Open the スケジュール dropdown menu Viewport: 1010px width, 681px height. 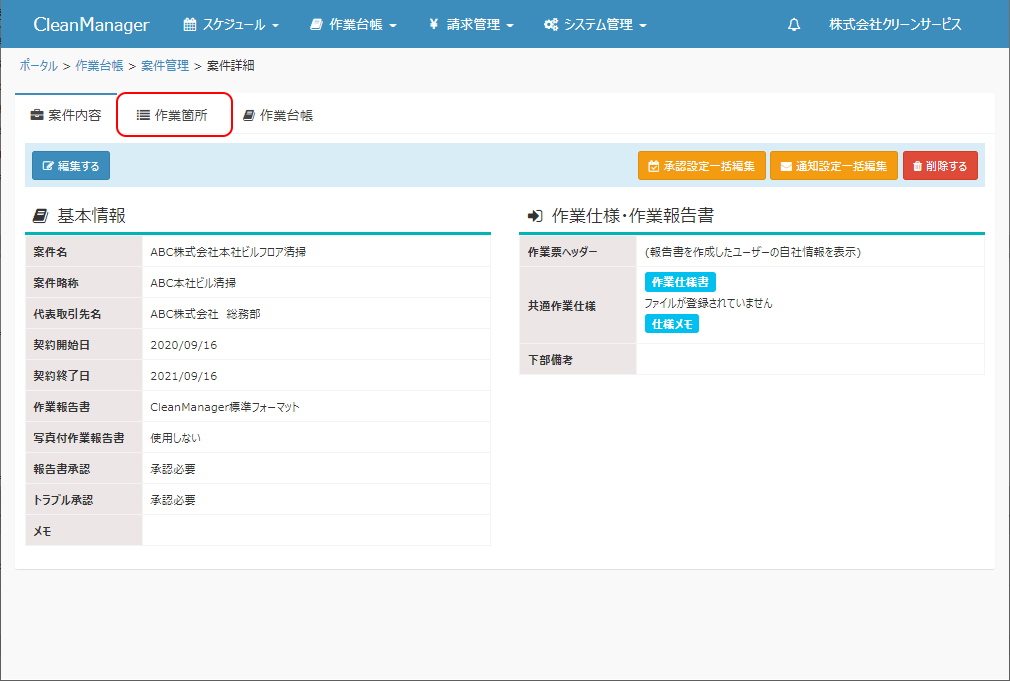(x=231, y=25)
